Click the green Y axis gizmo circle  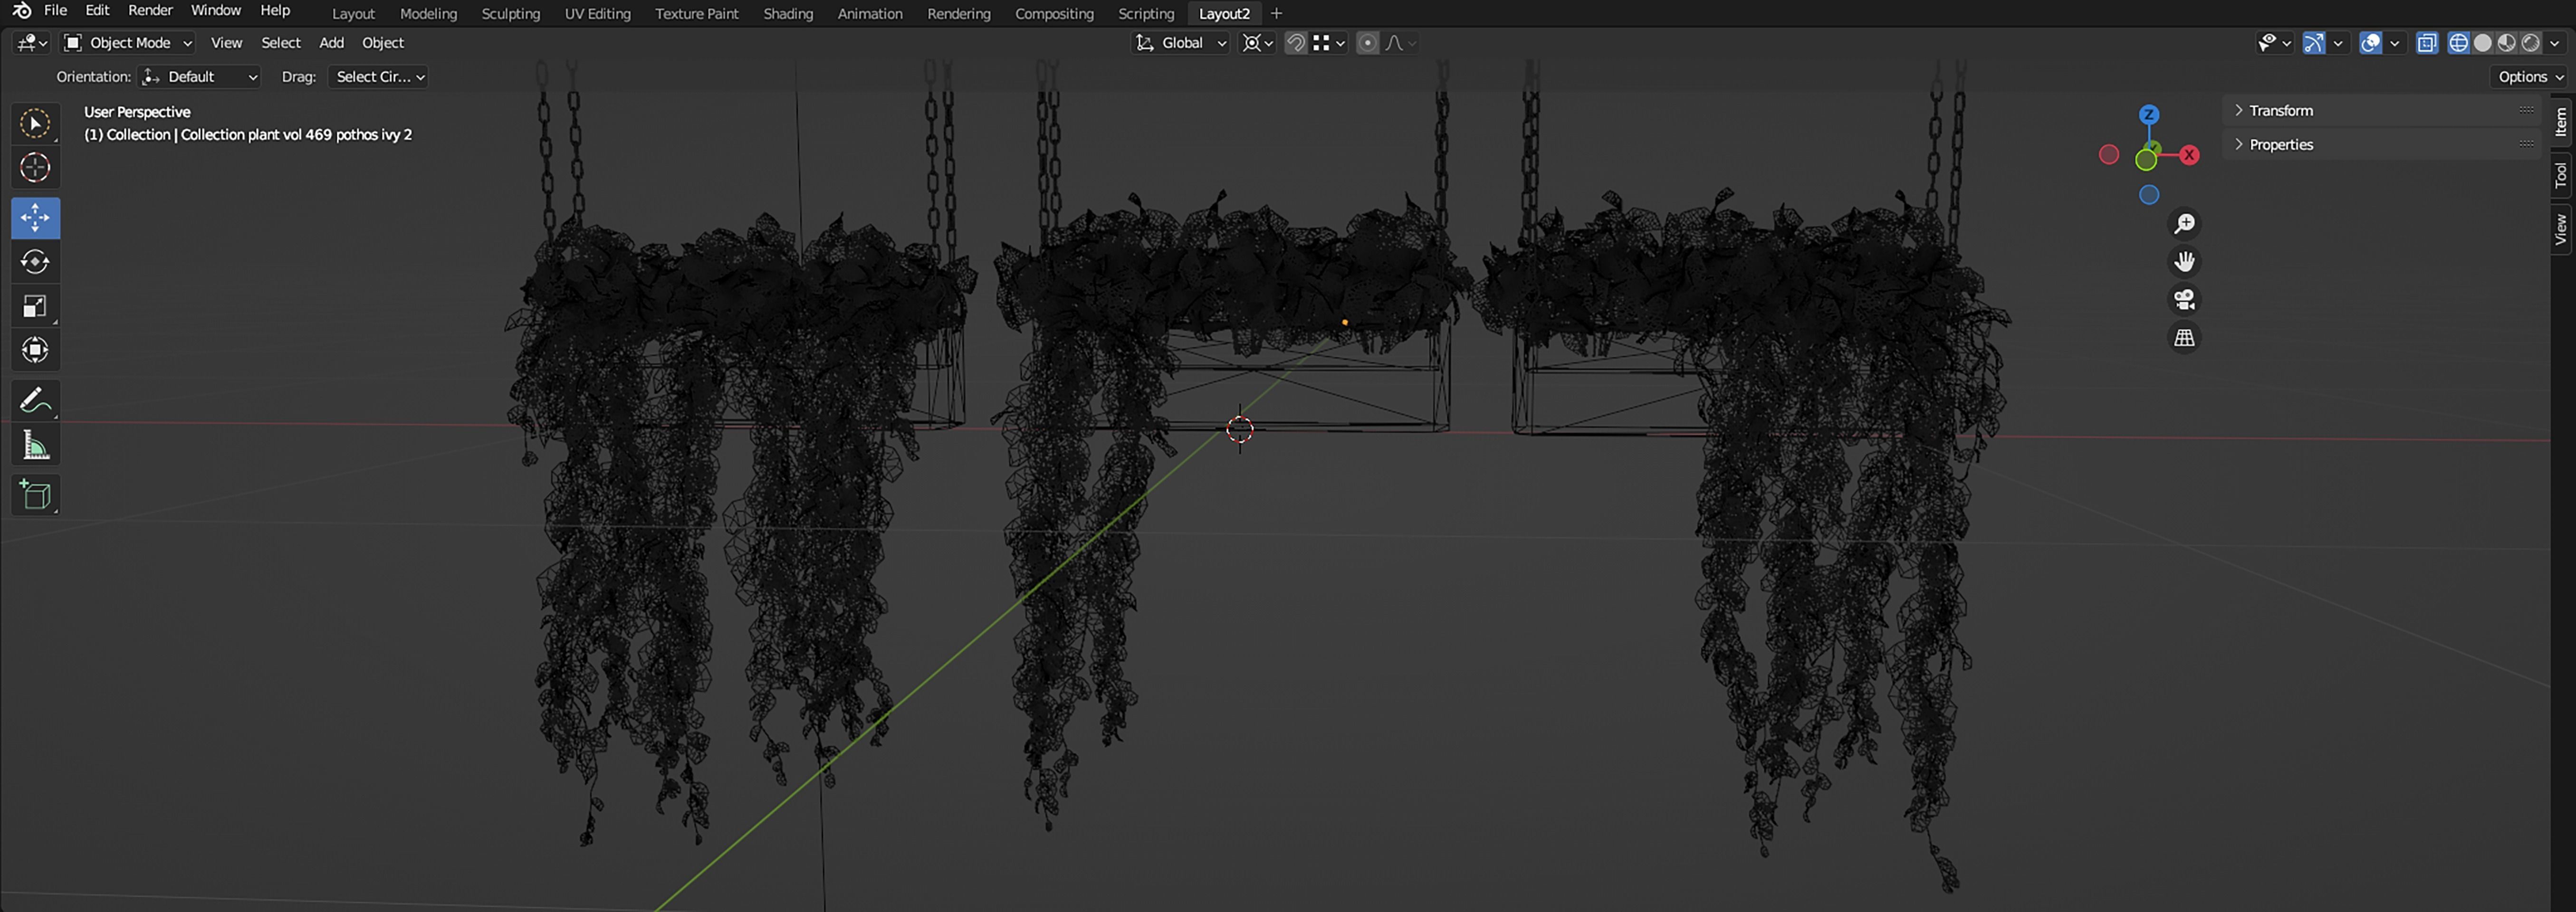pos(2146,160)
